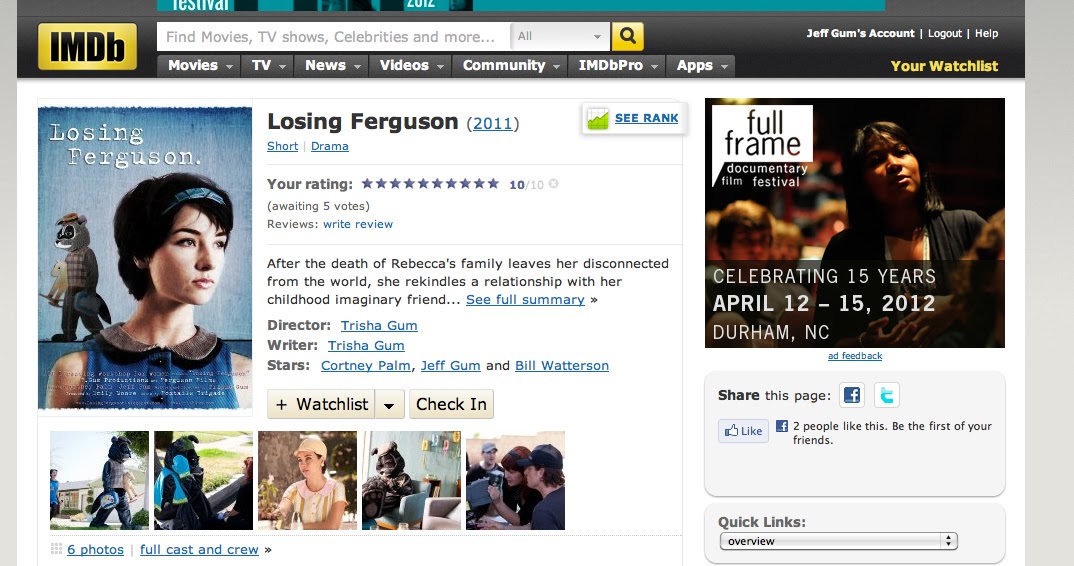Open the Trisha Gum director link
Viewport: 1074px width, 566px height.
pos(379,325)
